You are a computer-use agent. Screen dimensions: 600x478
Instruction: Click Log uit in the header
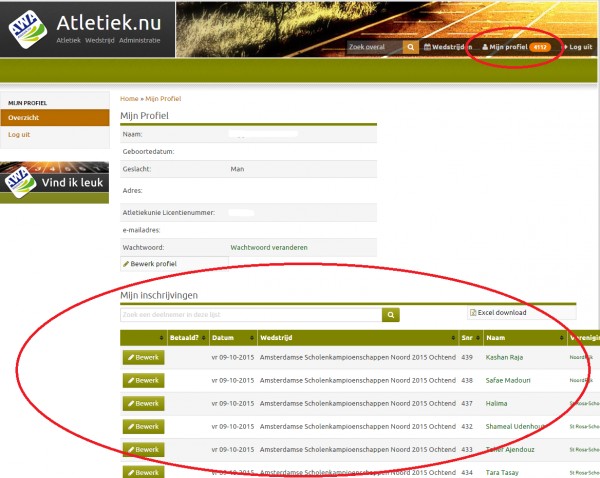click(x=579, y=47)
